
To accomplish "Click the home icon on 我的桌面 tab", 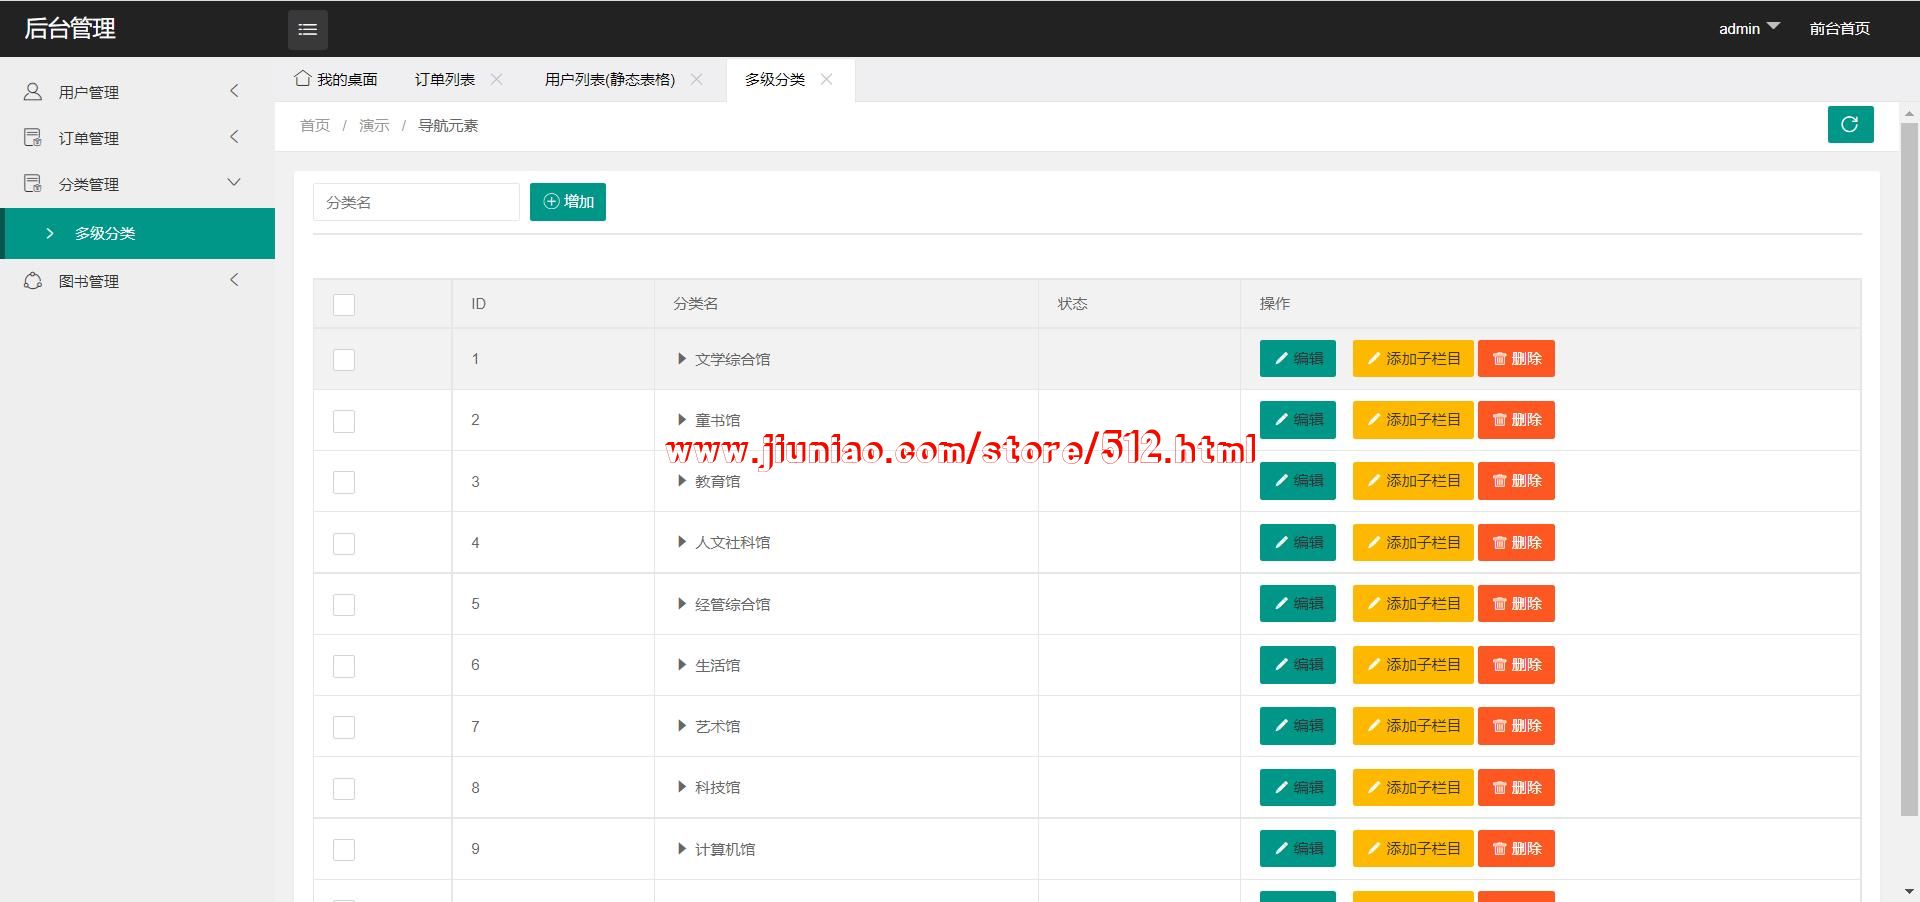I will tap(302, 78).
